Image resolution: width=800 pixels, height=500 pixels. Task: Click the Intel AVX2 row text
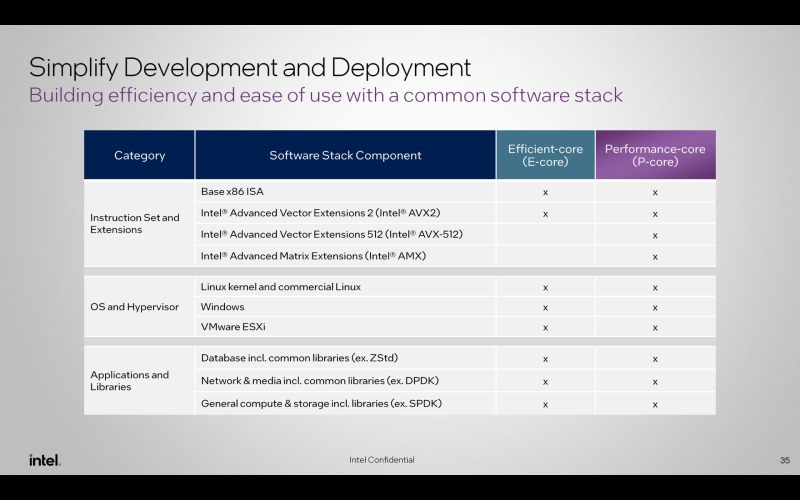(x=320, y=213)
